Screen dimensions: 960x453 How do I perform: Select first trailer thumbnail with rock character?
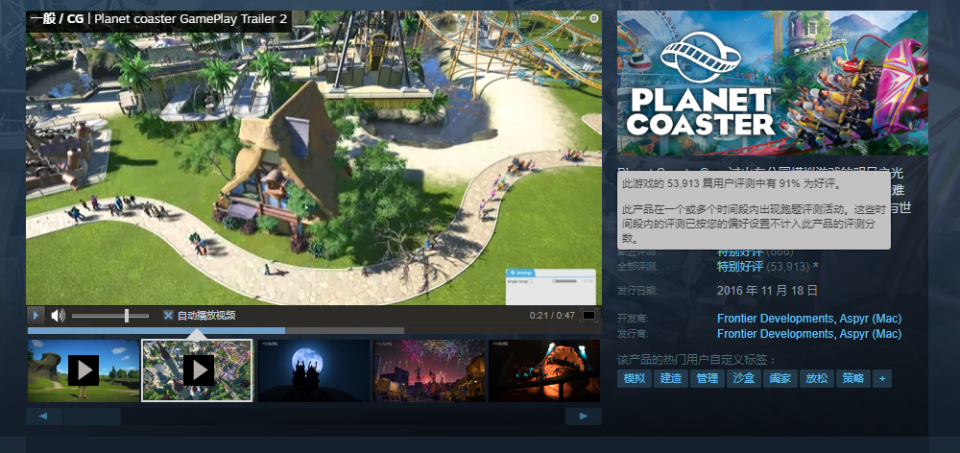83,370
